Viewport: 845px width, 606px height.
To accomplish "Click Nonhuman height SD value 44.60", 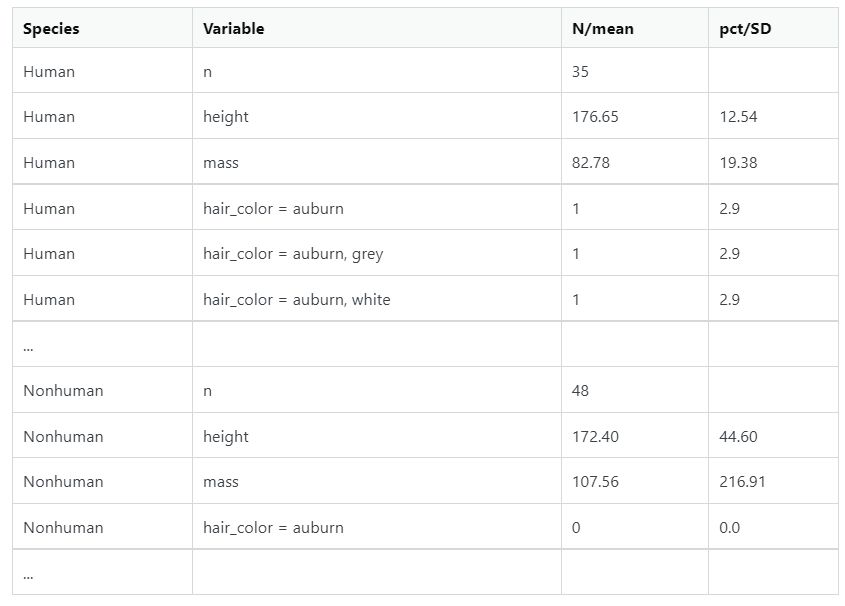I will pyautogui.click(x=738, y=437).
